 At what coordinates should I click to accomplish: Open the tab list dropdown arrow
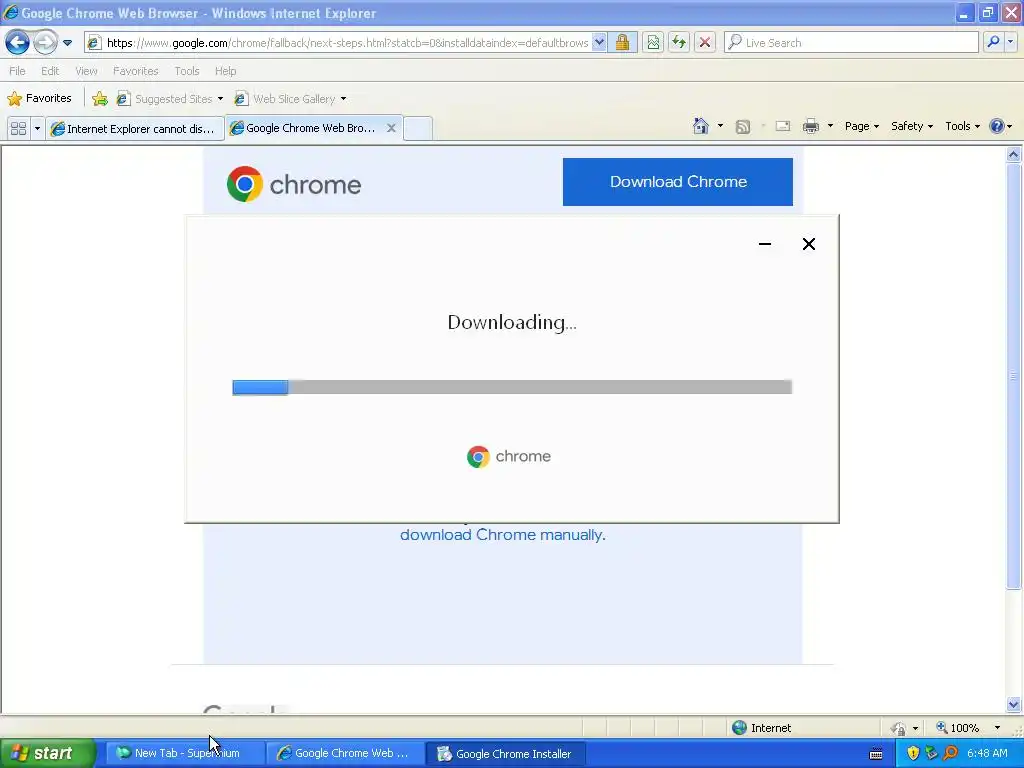[x=37, y=129]
